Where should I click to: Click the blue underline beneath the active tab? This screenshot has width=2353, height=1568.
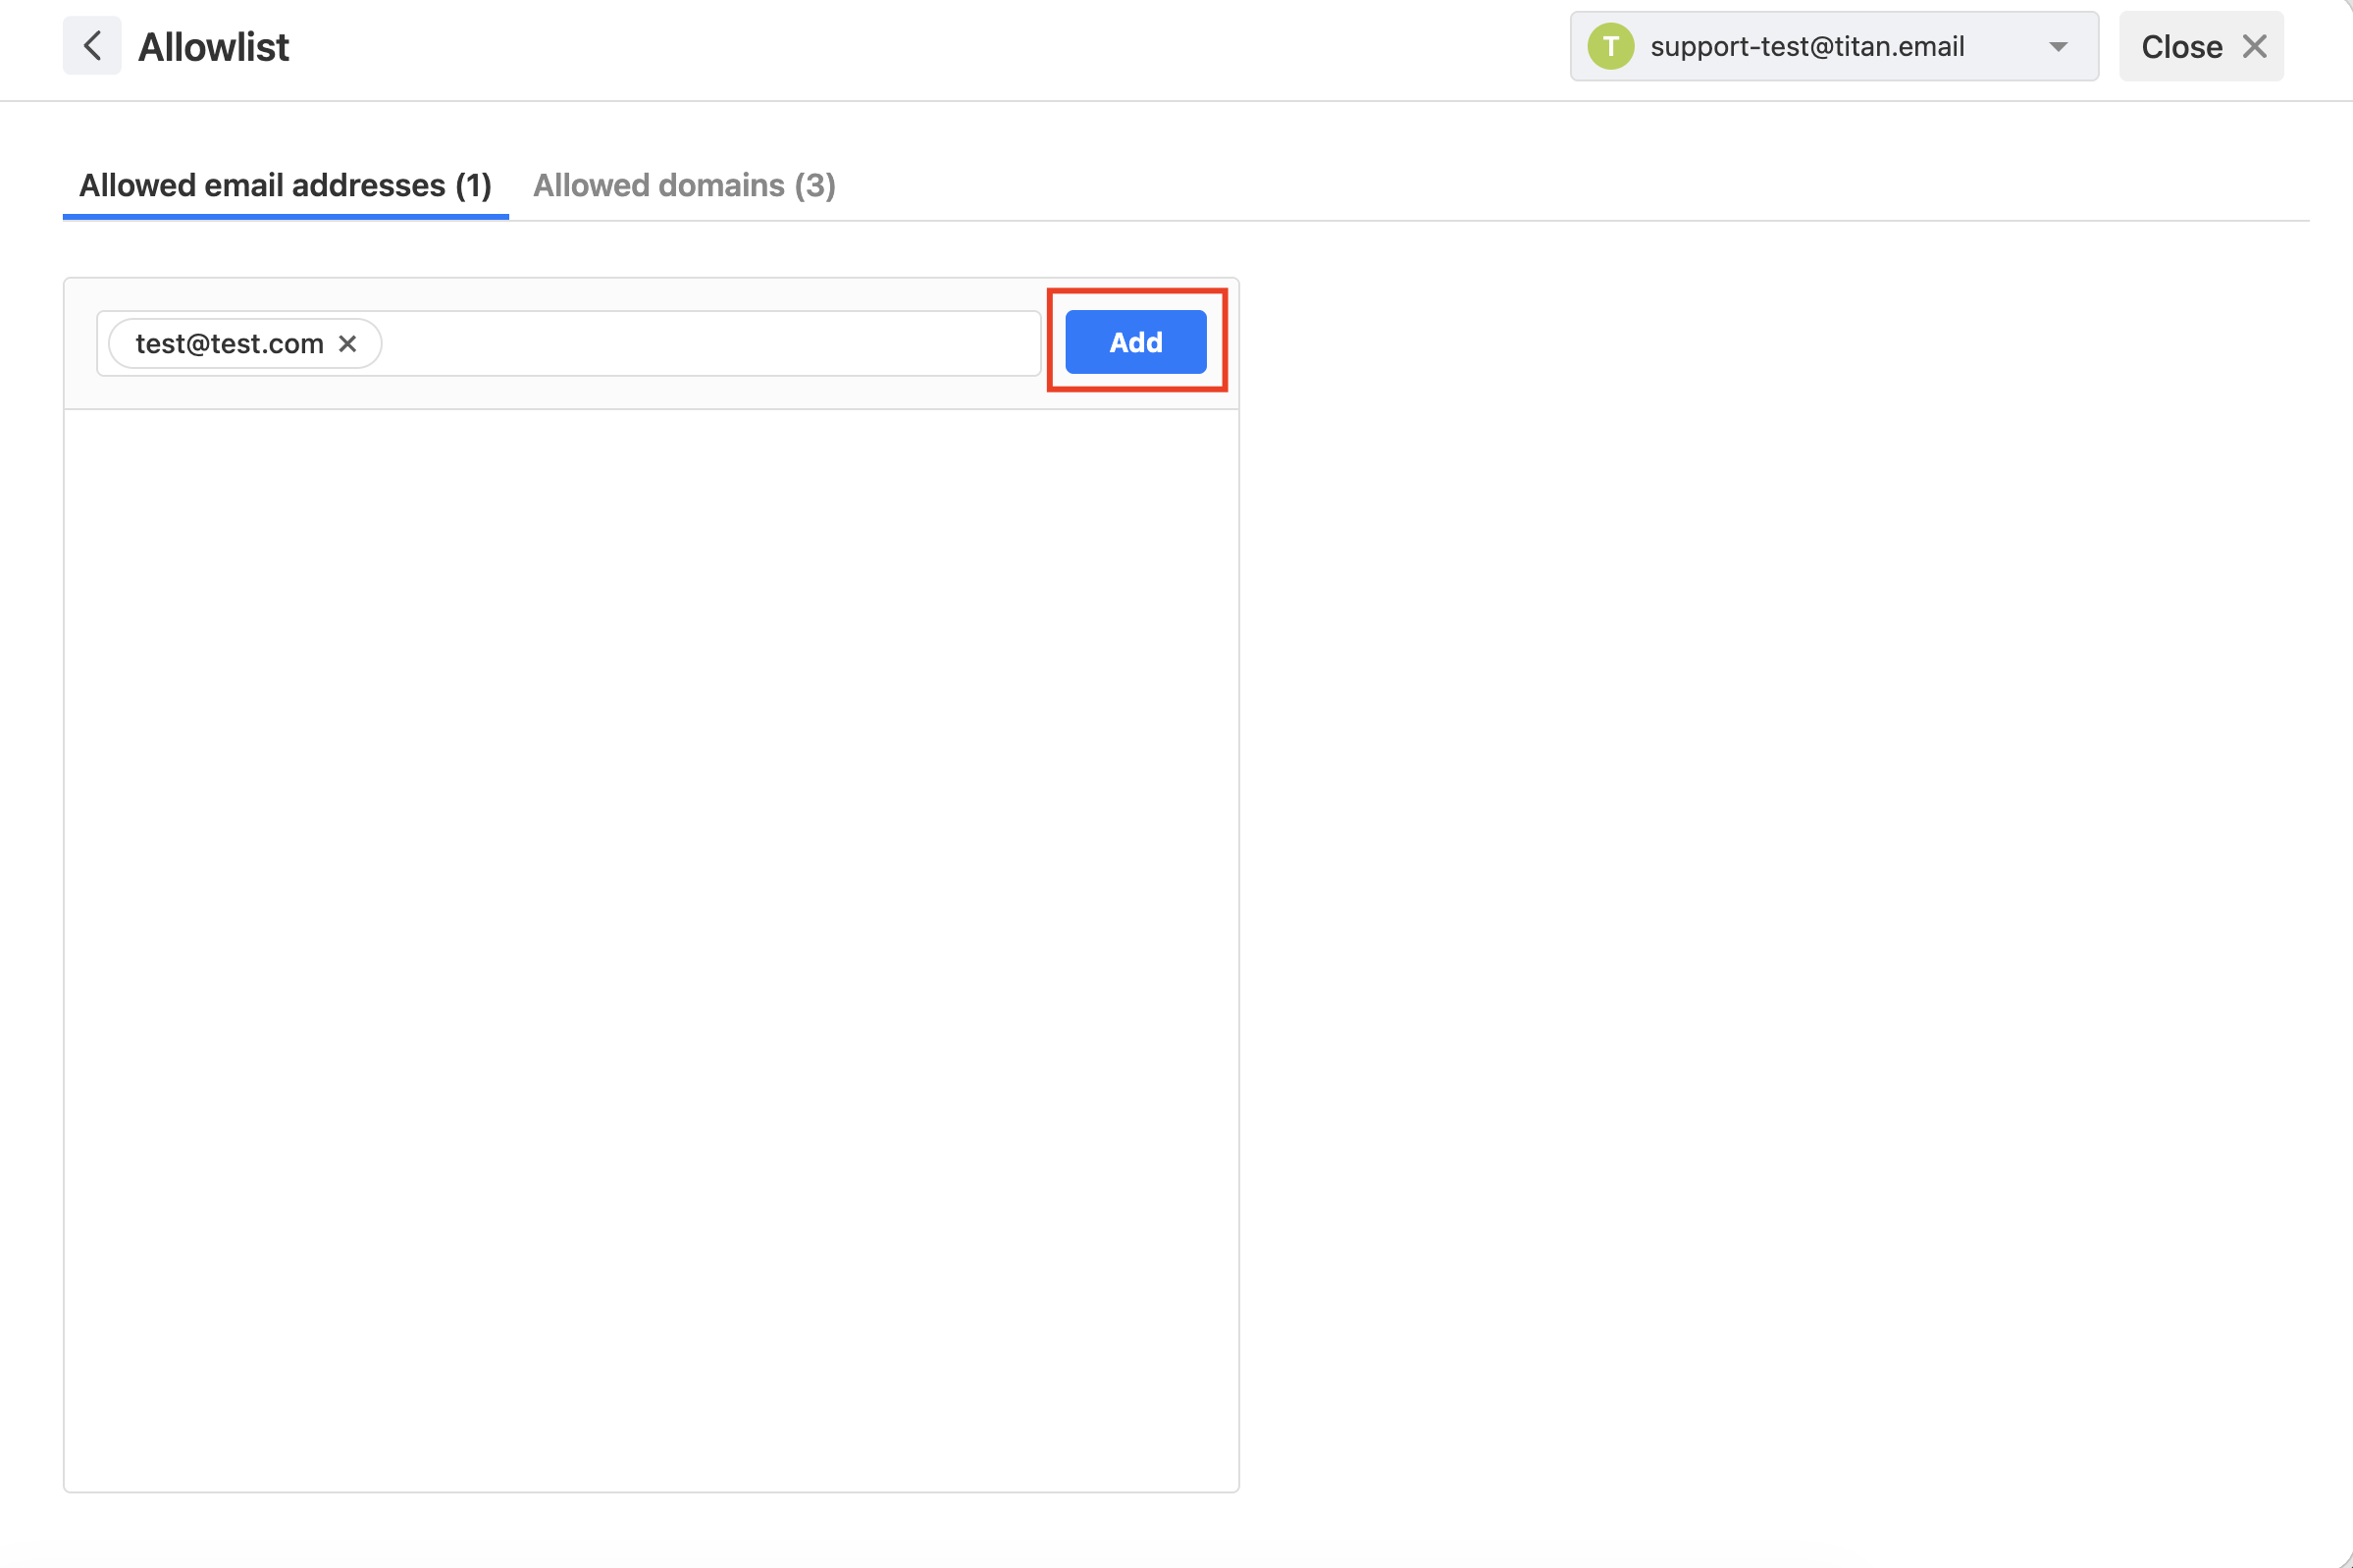[285, 216]
